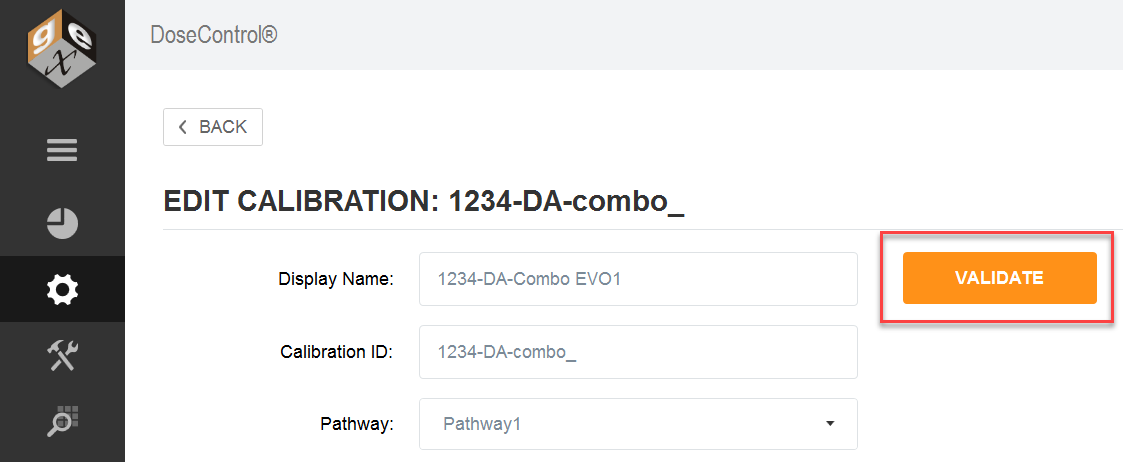Click the Calibration ID label
Image resolution: width=1123 pixels, height=462 pixels.
click(336, 352)
